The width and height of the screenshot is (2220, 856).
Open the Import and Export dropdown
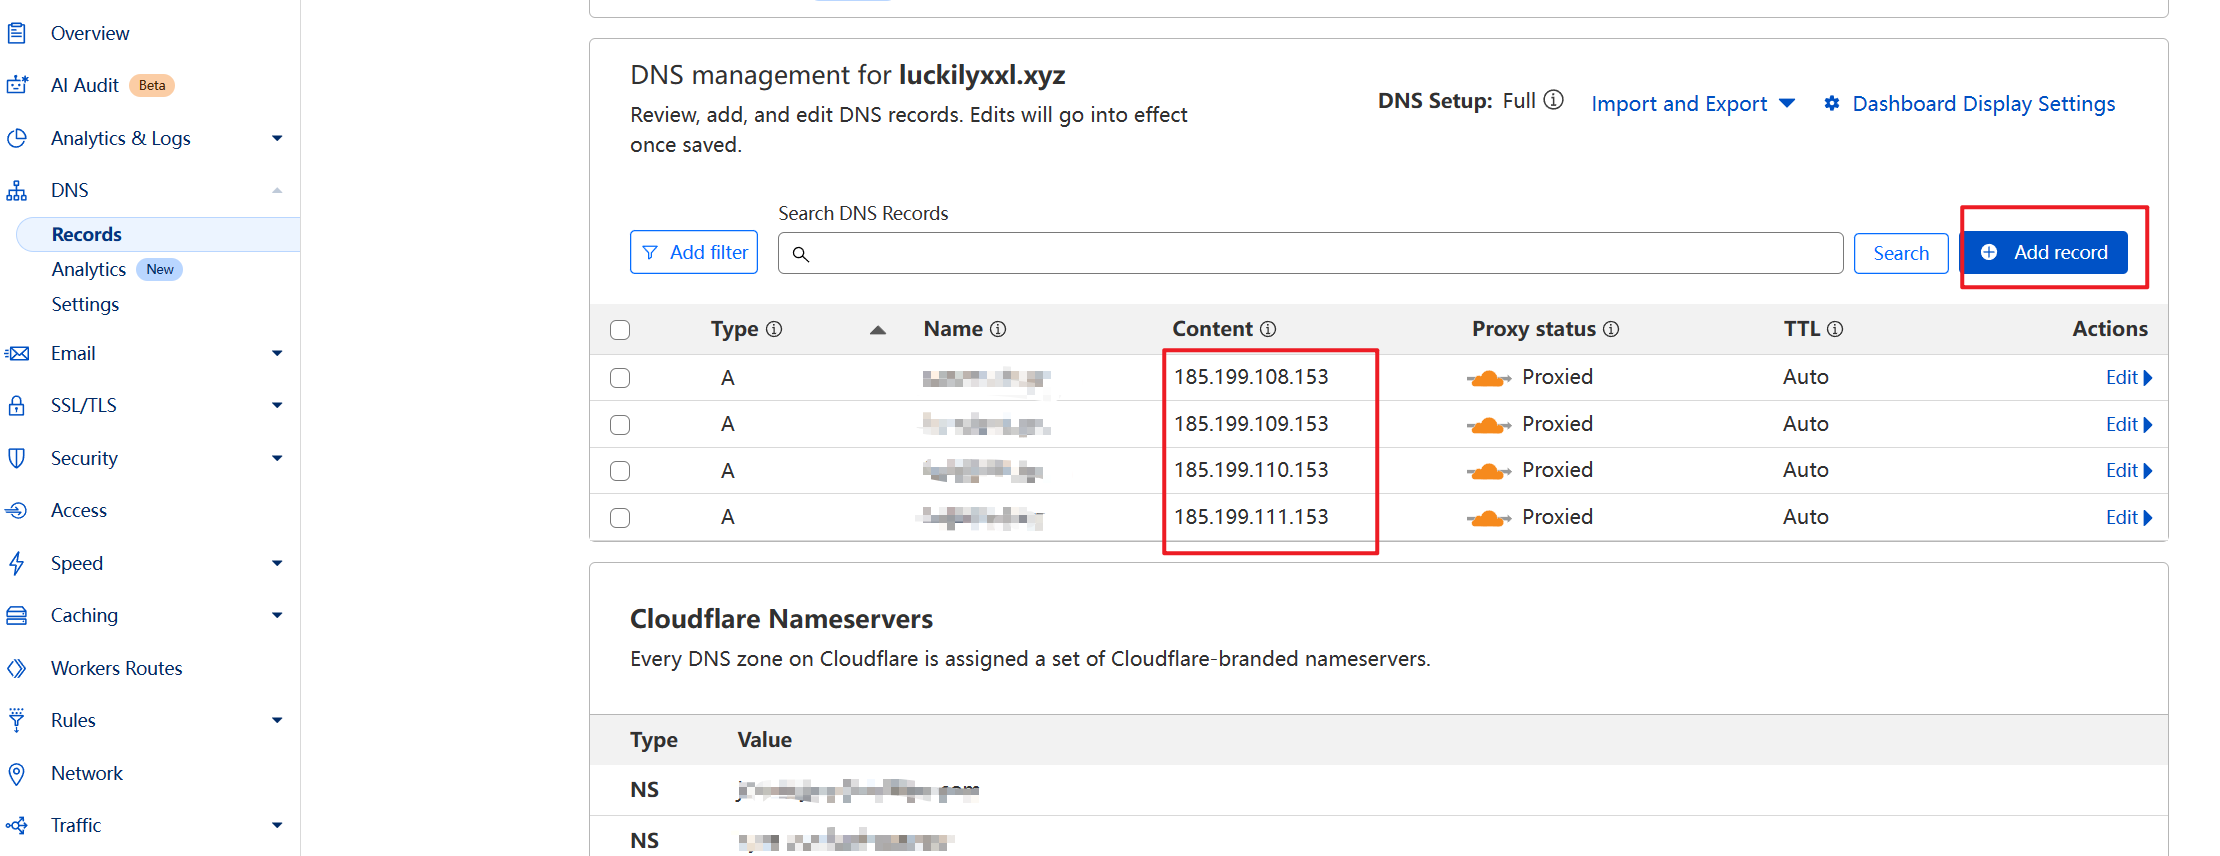tap(1693, 104)
